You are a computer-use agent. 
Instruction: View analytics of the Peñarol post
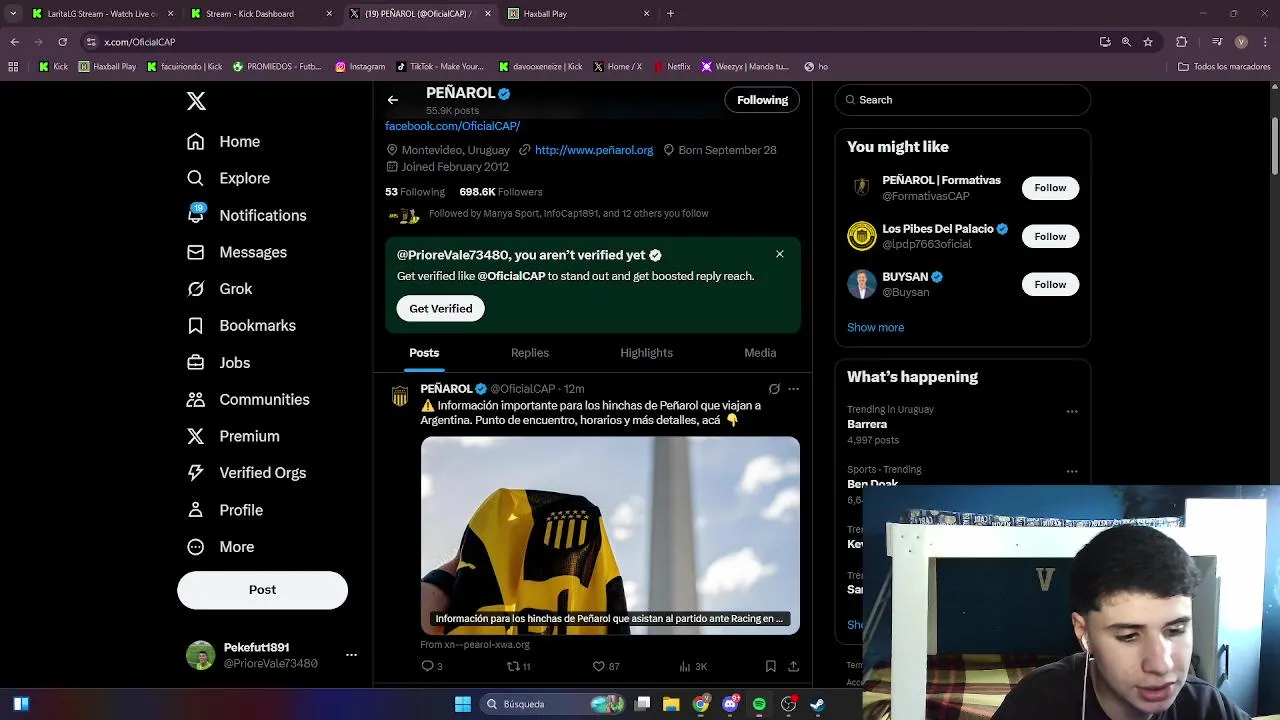[x=693, y=666]
